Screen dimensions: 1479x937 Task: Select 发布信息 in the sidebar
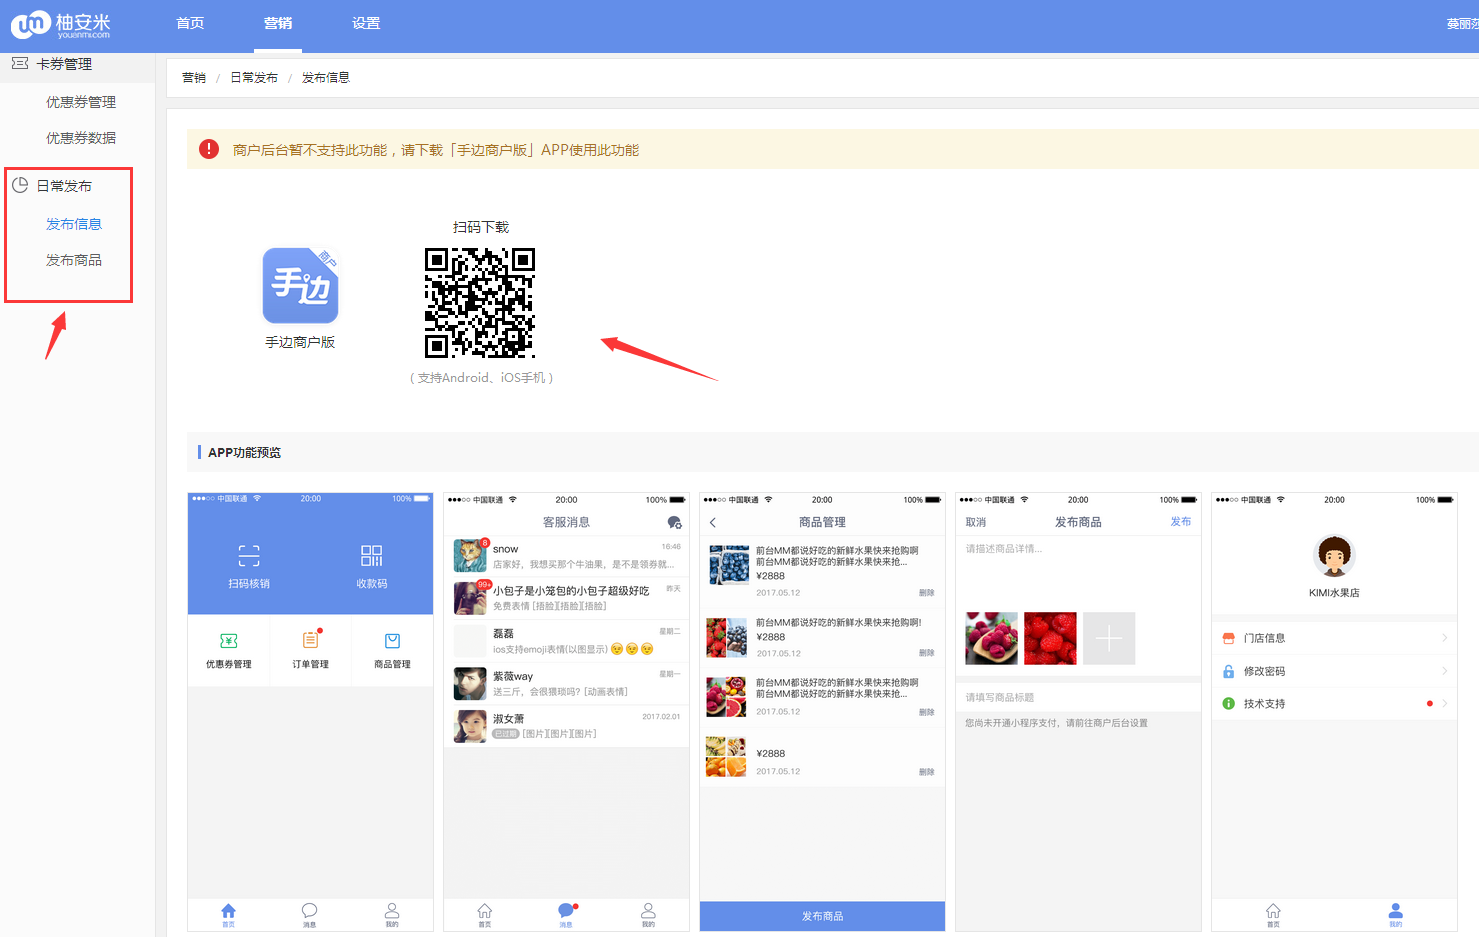[74, 224]
